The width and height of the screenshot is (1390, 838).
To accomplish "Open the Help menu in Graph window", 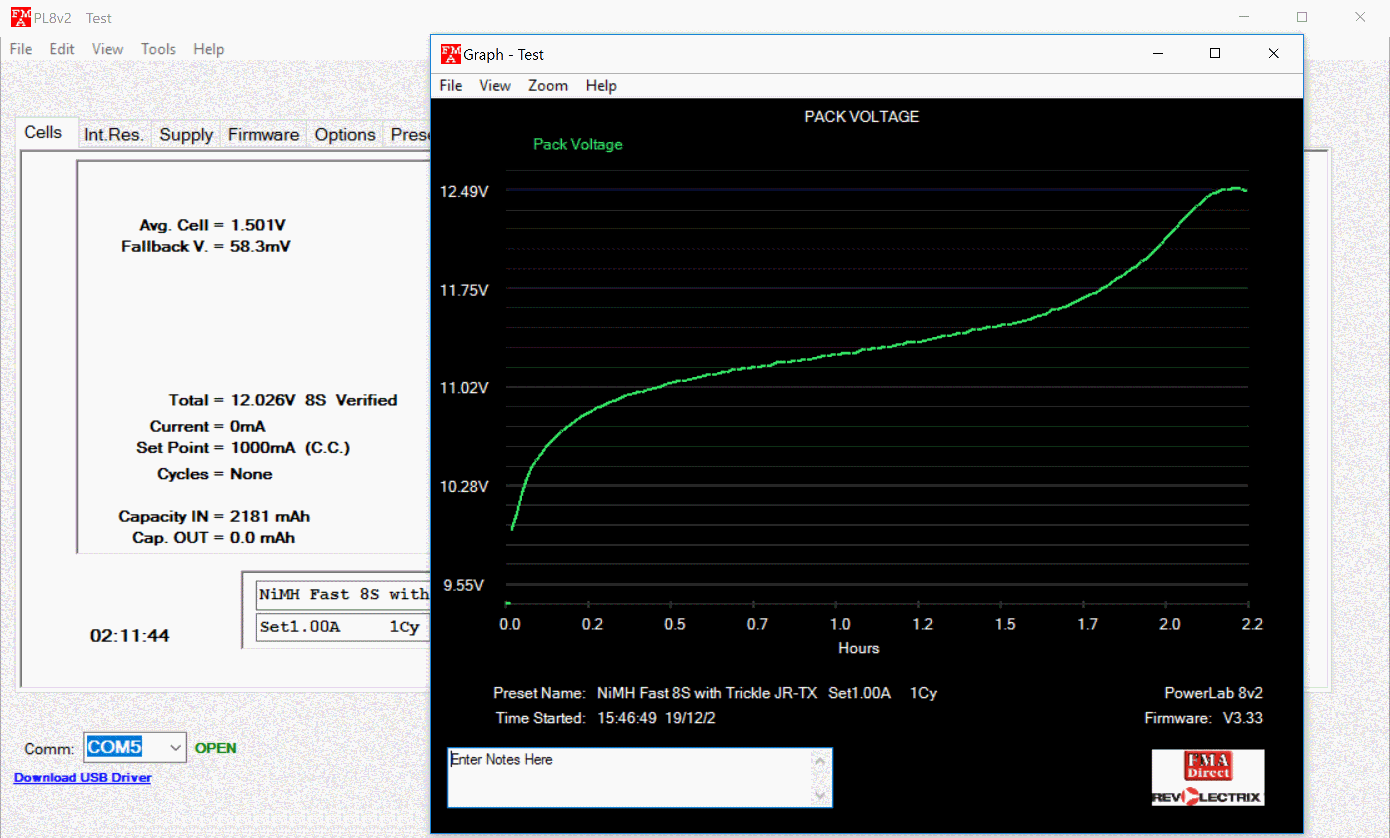I will tap(601, 86).
